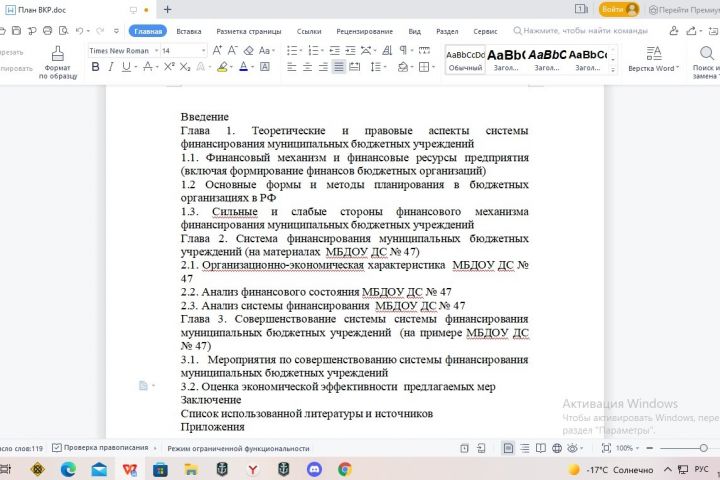Open the Вставка ribbon tab
The image size is (720, 480).
click(x=189, y=31)
